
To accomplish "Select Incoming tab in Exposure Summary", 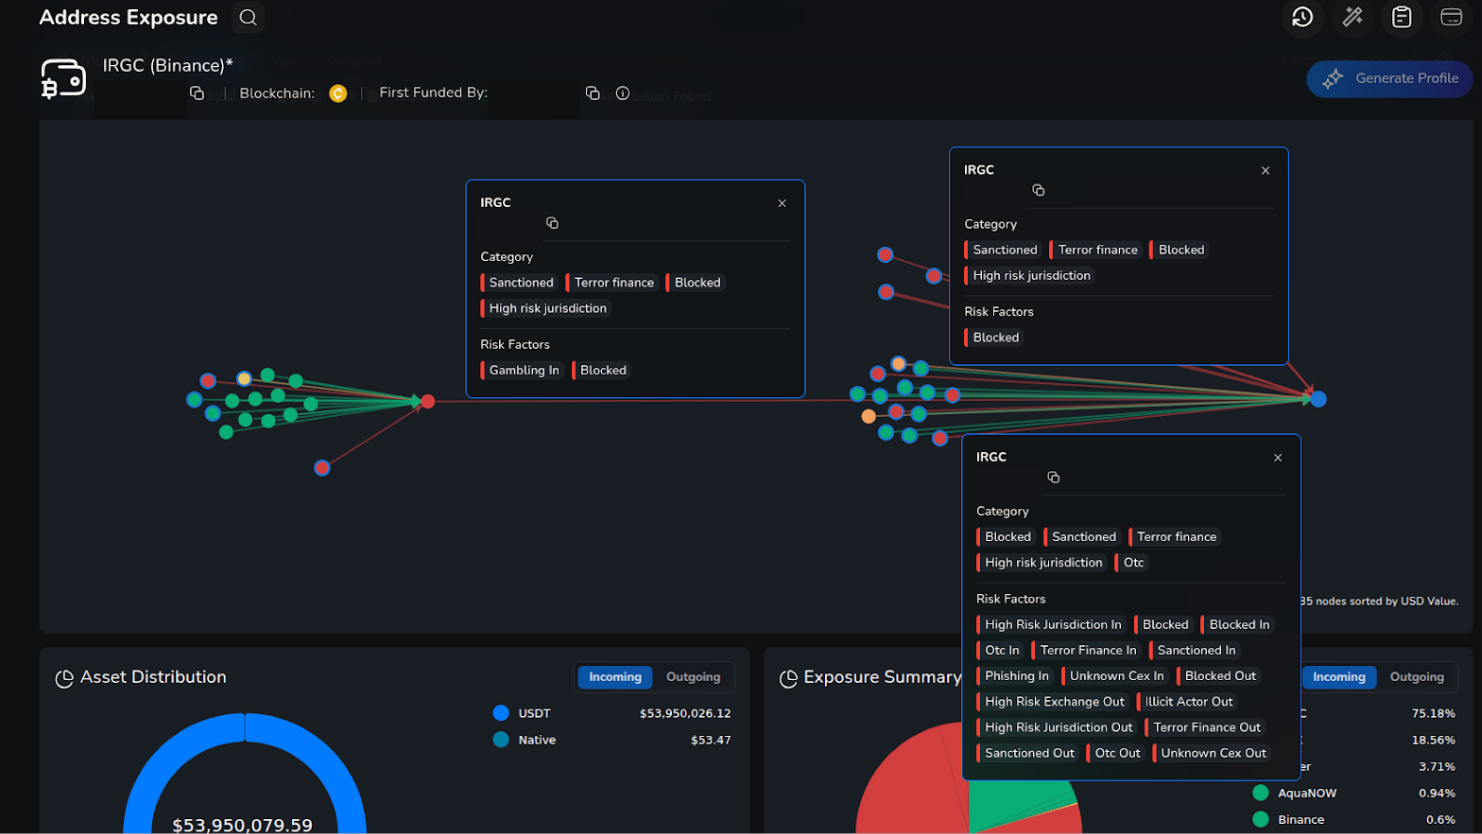I will (1338, 677).
